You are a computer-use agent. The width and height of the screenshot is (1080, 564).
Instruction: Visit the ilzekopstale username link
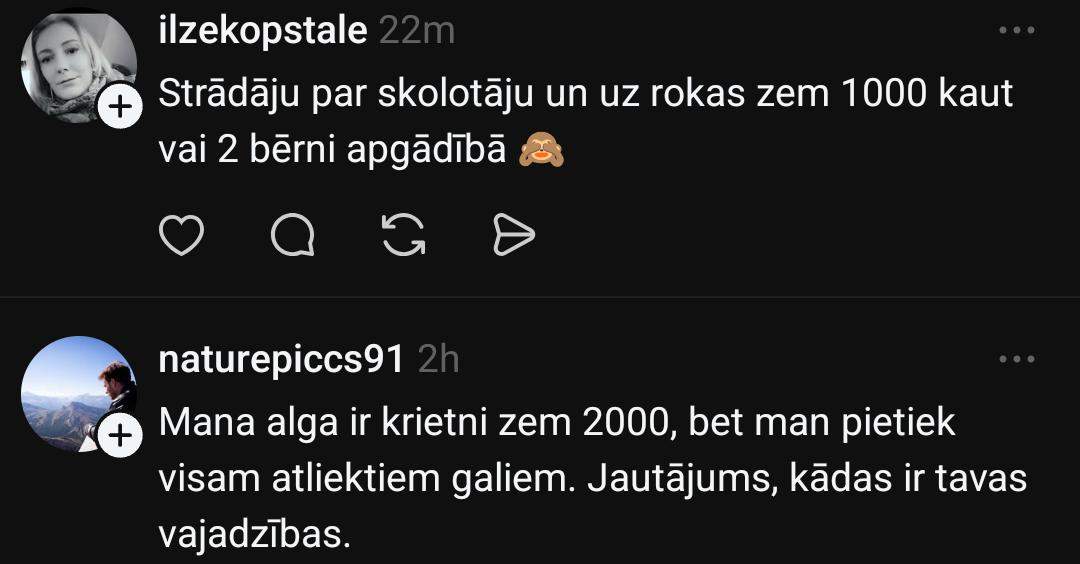coord(262,32)
